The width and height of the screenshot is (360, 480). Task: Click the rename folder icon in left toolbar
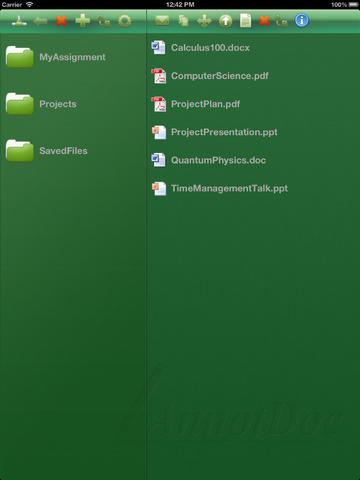[x=104, y=21]
